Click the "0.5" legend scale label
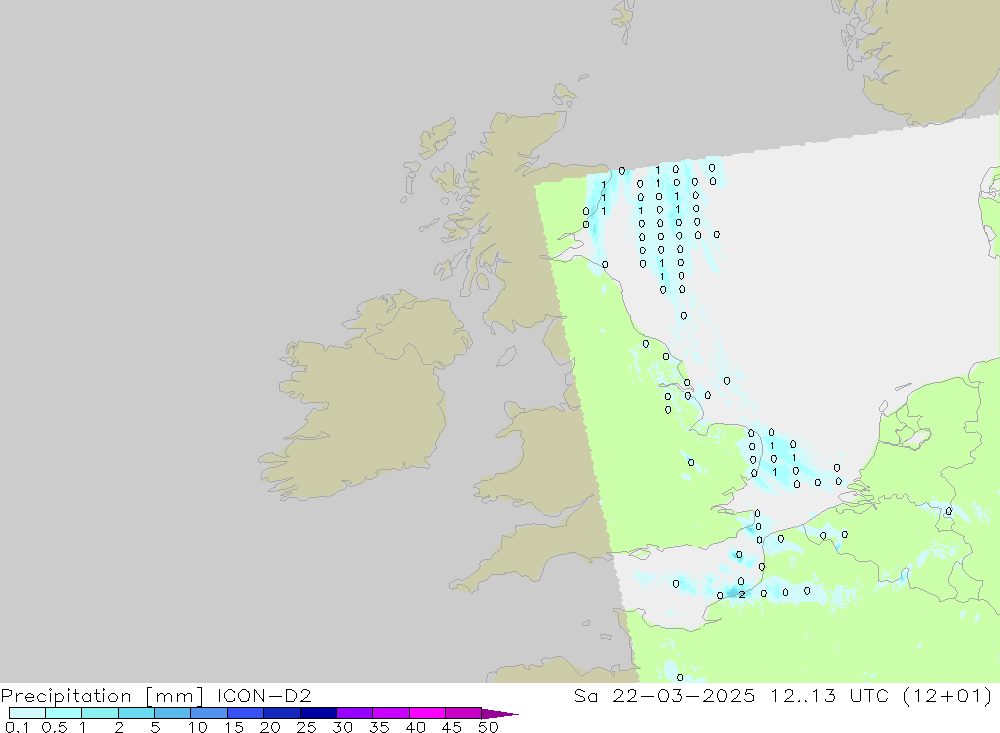1000x733 pixels. tap(54, 727)
